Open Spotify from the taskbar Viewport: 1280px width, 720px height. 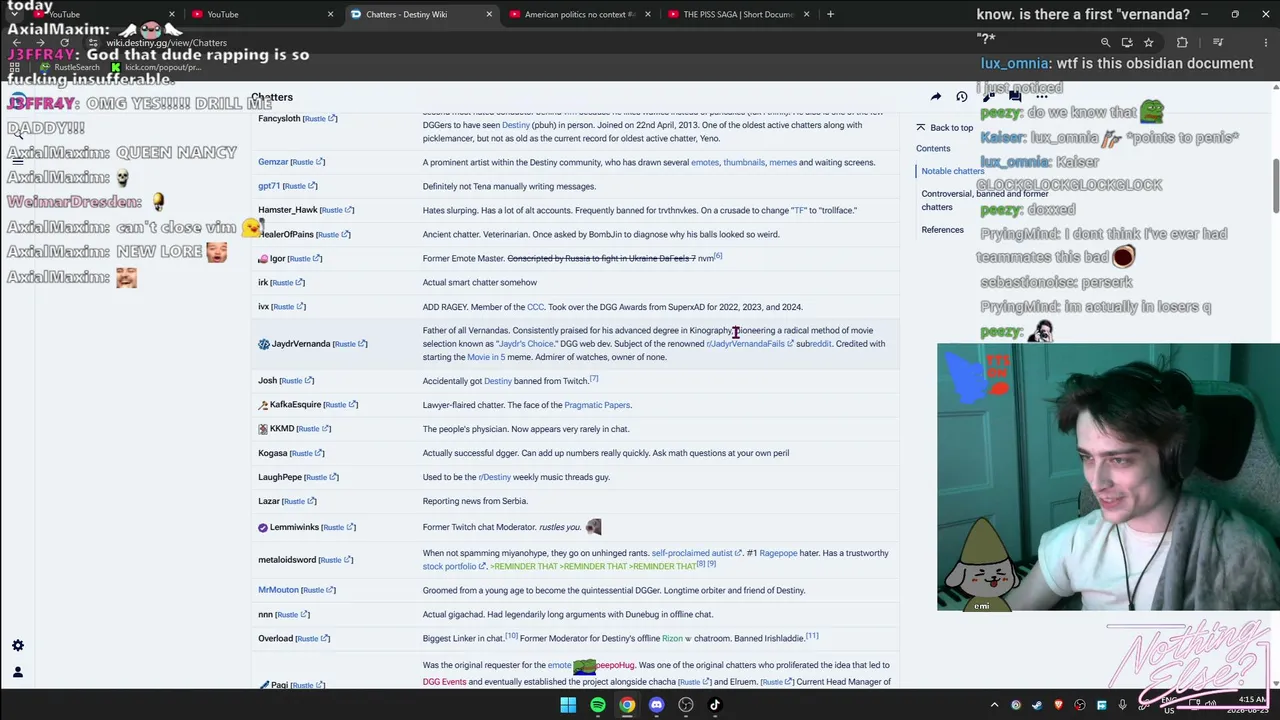pos(597,705)
